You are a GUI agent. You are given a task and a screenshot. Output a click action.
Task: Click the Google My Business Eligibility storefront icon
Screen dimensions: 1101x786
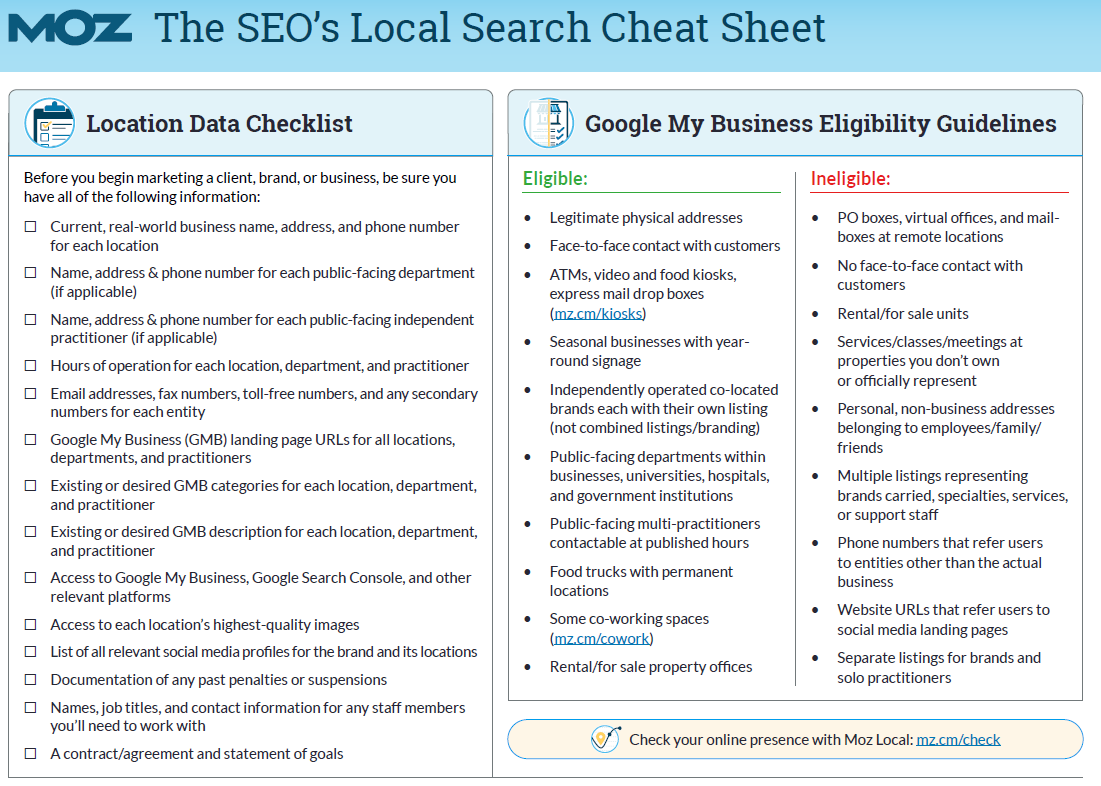coord(548,123)
